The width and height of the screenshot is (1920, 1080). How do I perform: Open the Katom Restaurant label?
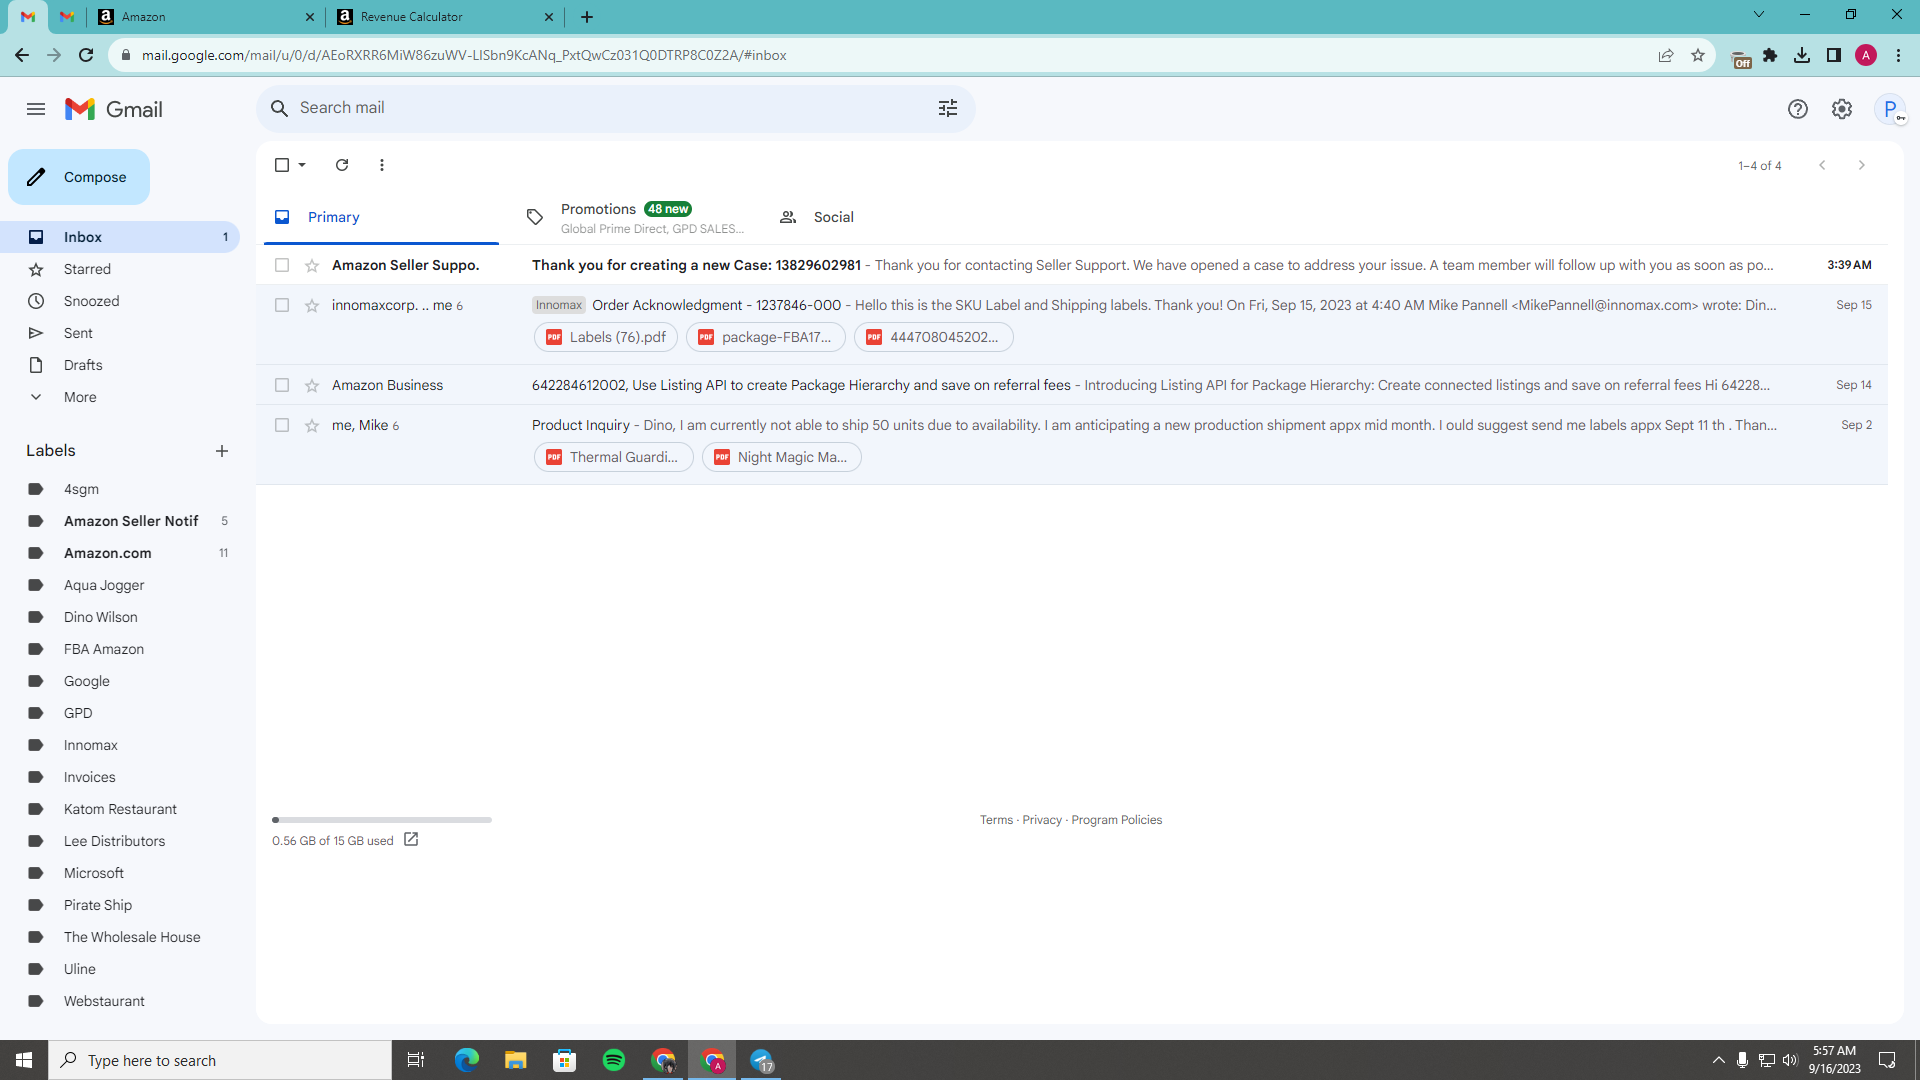click(x=120, y=809)
